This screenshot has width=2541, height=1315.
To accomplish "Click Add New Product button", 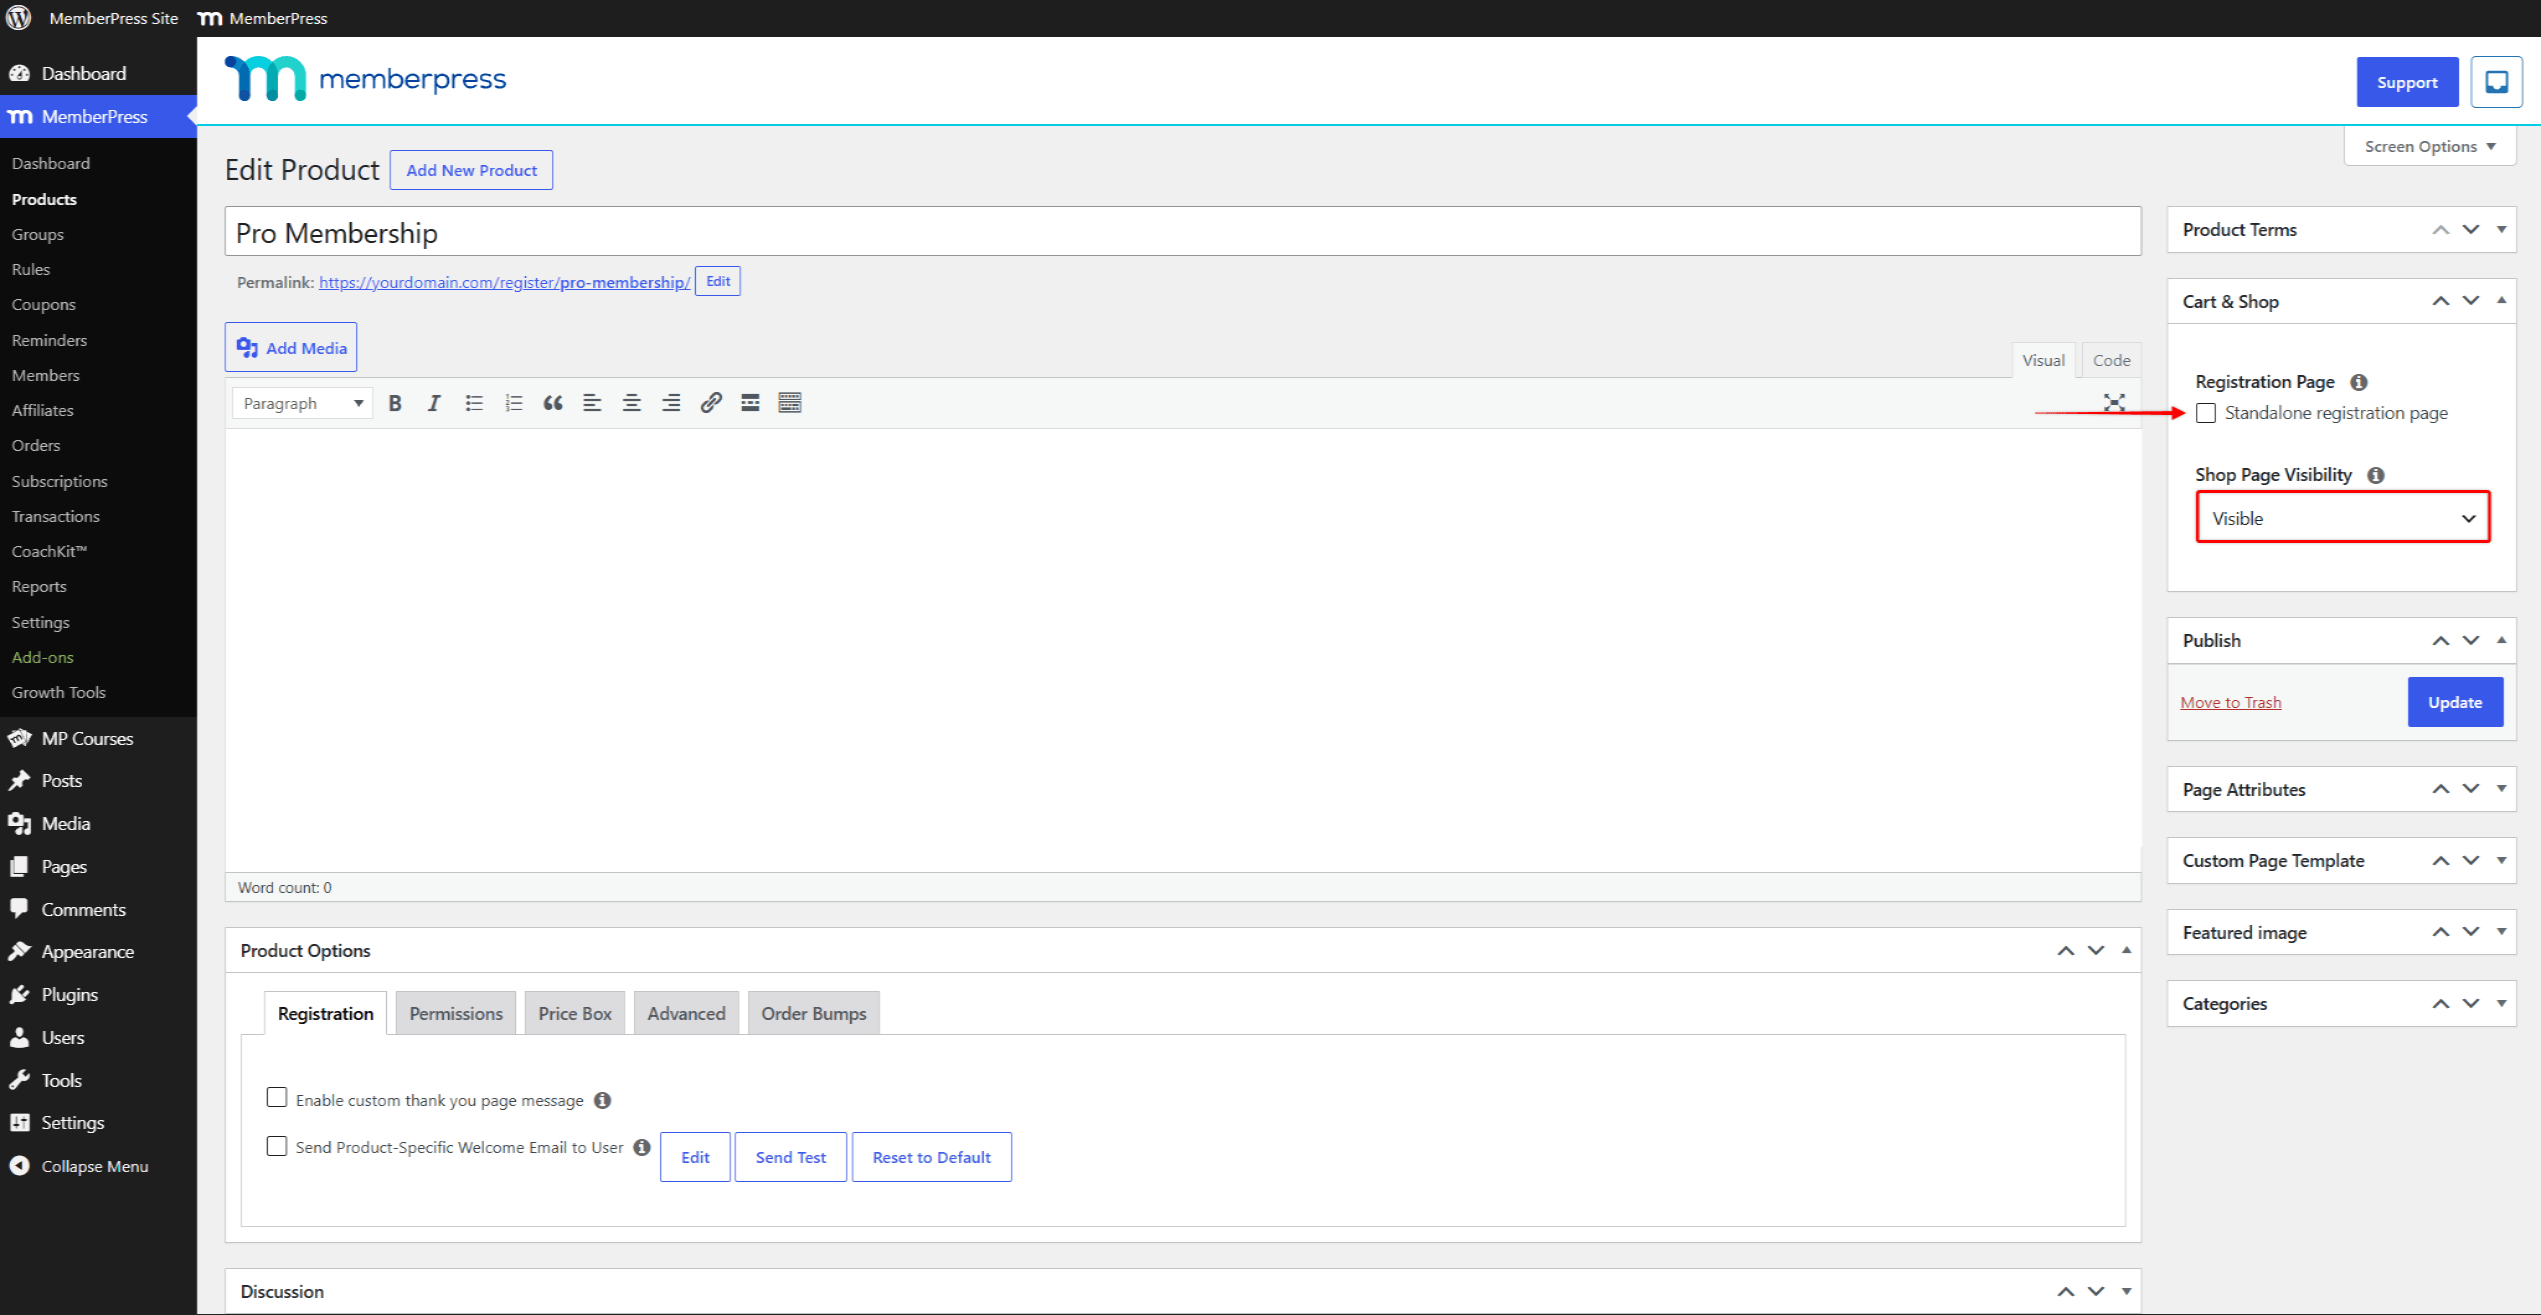I will pos(471,170).
